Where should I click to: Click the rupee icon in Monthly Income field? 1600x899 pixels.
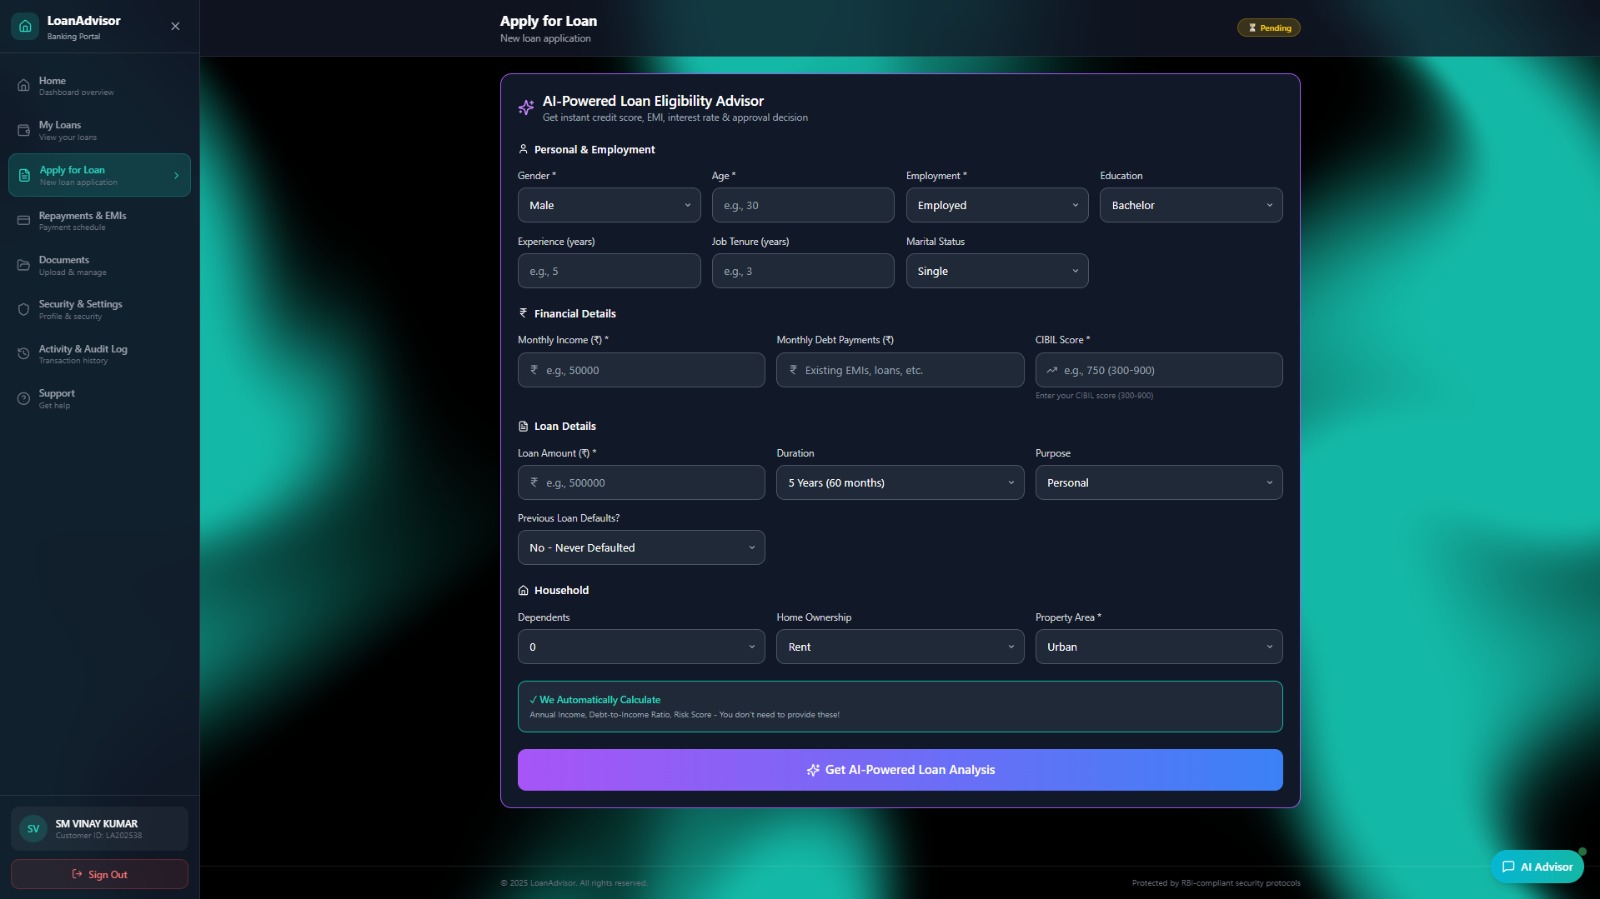pyautogui.click(x=534, y=370)
